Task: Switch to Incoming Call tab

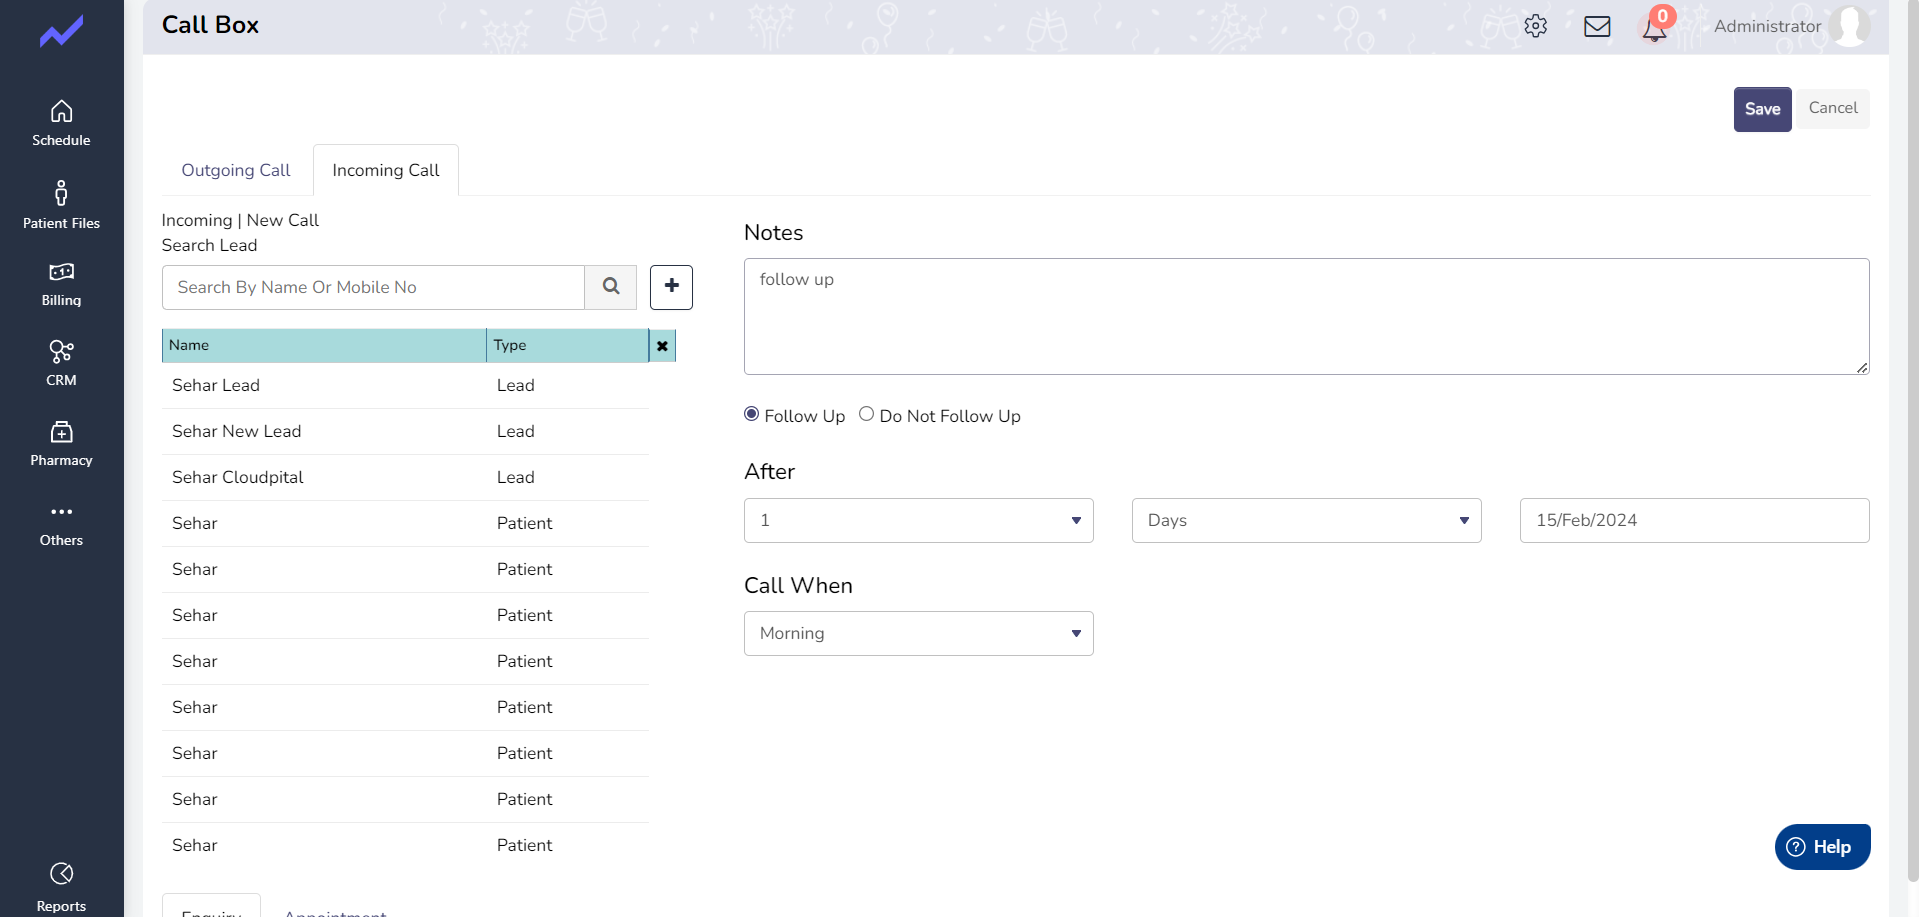Action: tap(386, 170)
